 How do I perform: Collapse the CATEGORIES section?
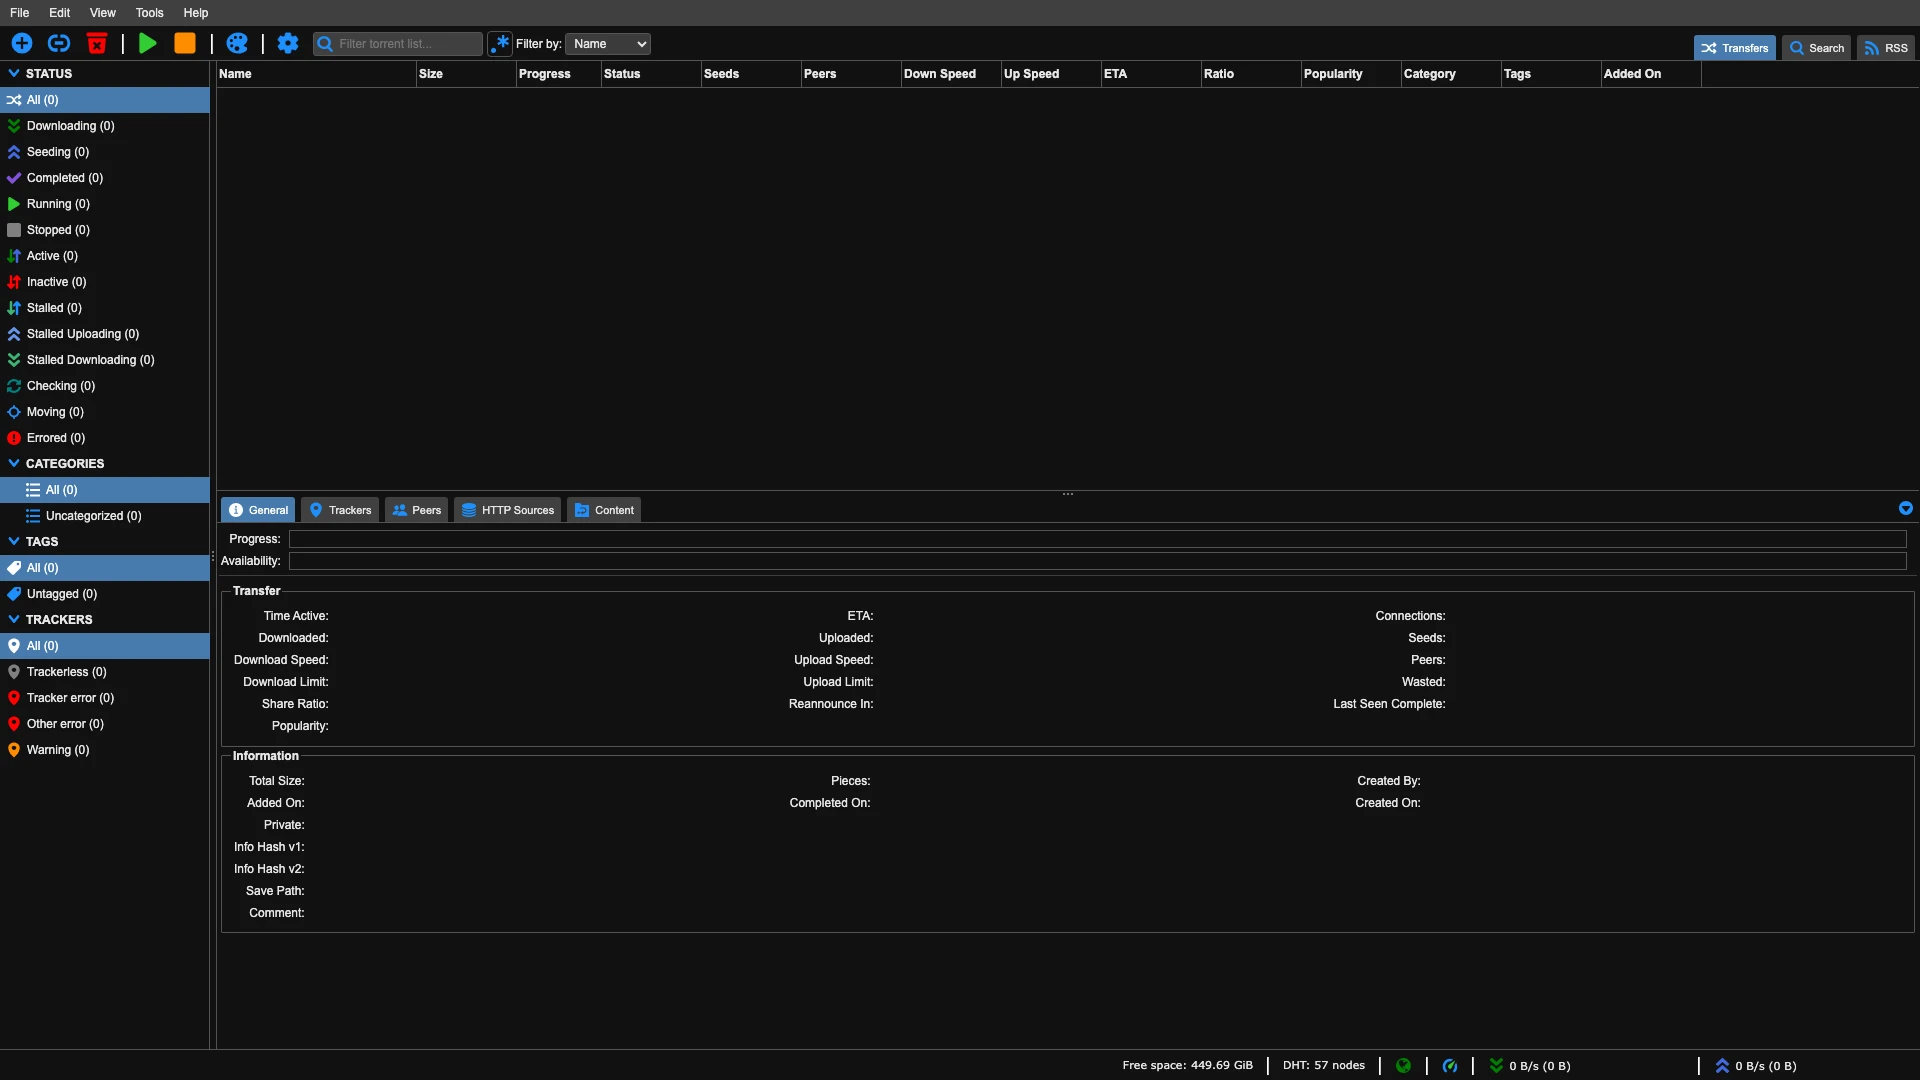14,463
